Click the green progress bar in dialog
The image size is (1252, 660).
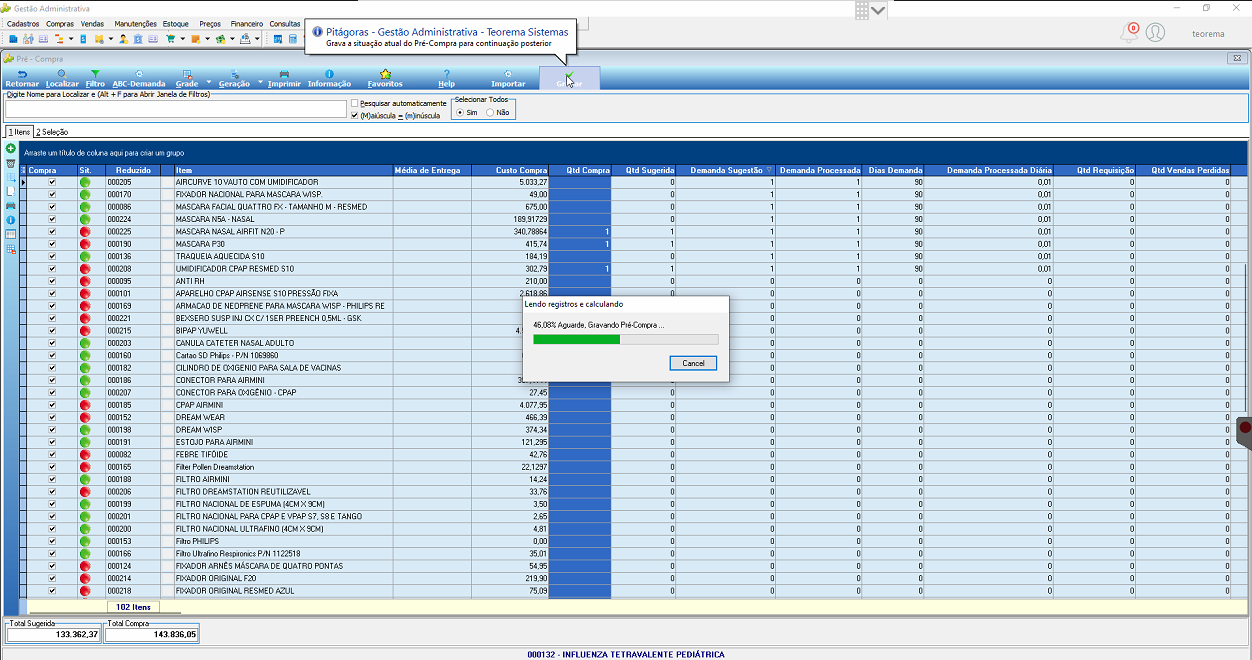pos(577,339)
